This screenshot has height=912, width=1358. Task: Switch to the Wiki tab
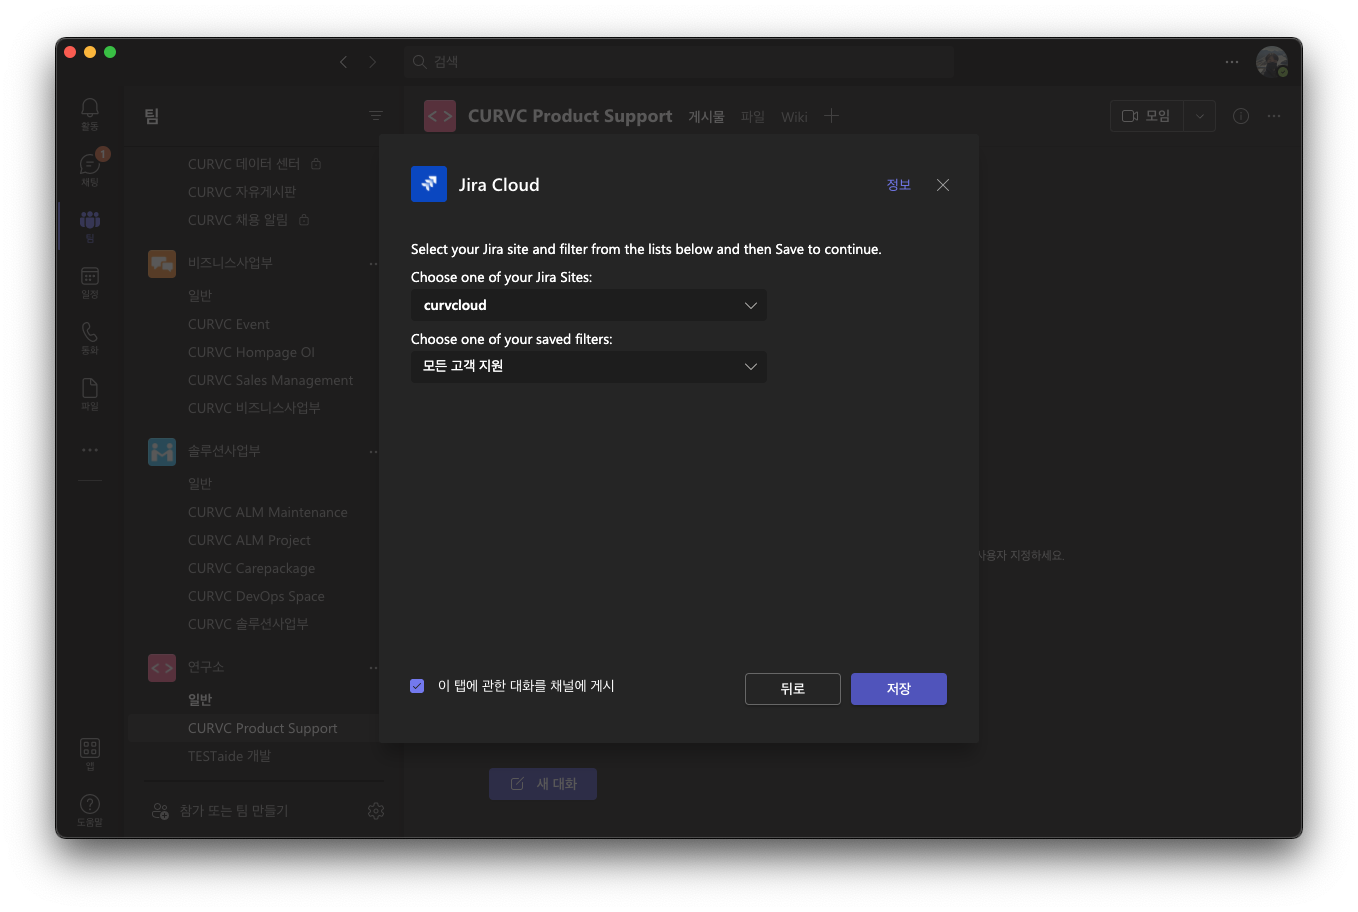pos(794,117)
